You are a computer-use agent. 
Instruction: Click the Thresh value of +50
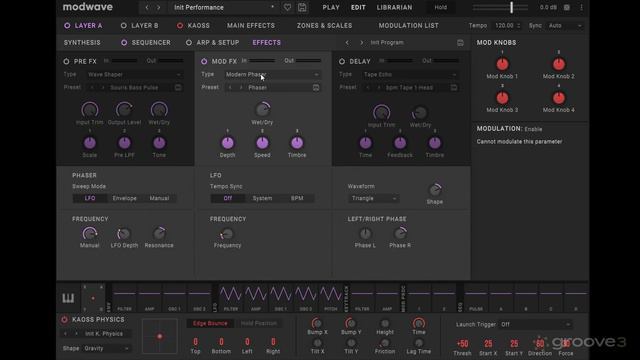coord(462,344)
